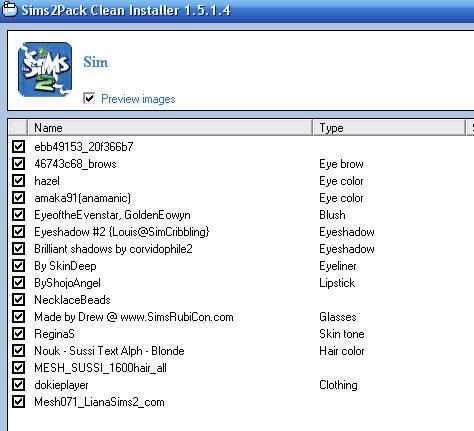Toggle the Preview images checkbox
This screenshot has height=431, width=474.
[x=89, y=98]
